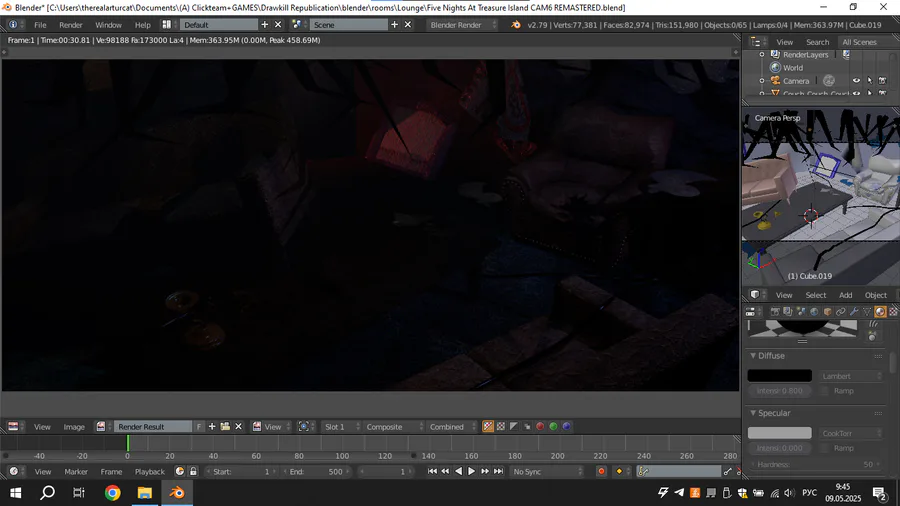The width and height of the screenshot is (900, 506).
Task: Open the Scene selector field
Action: click(349, 25)
